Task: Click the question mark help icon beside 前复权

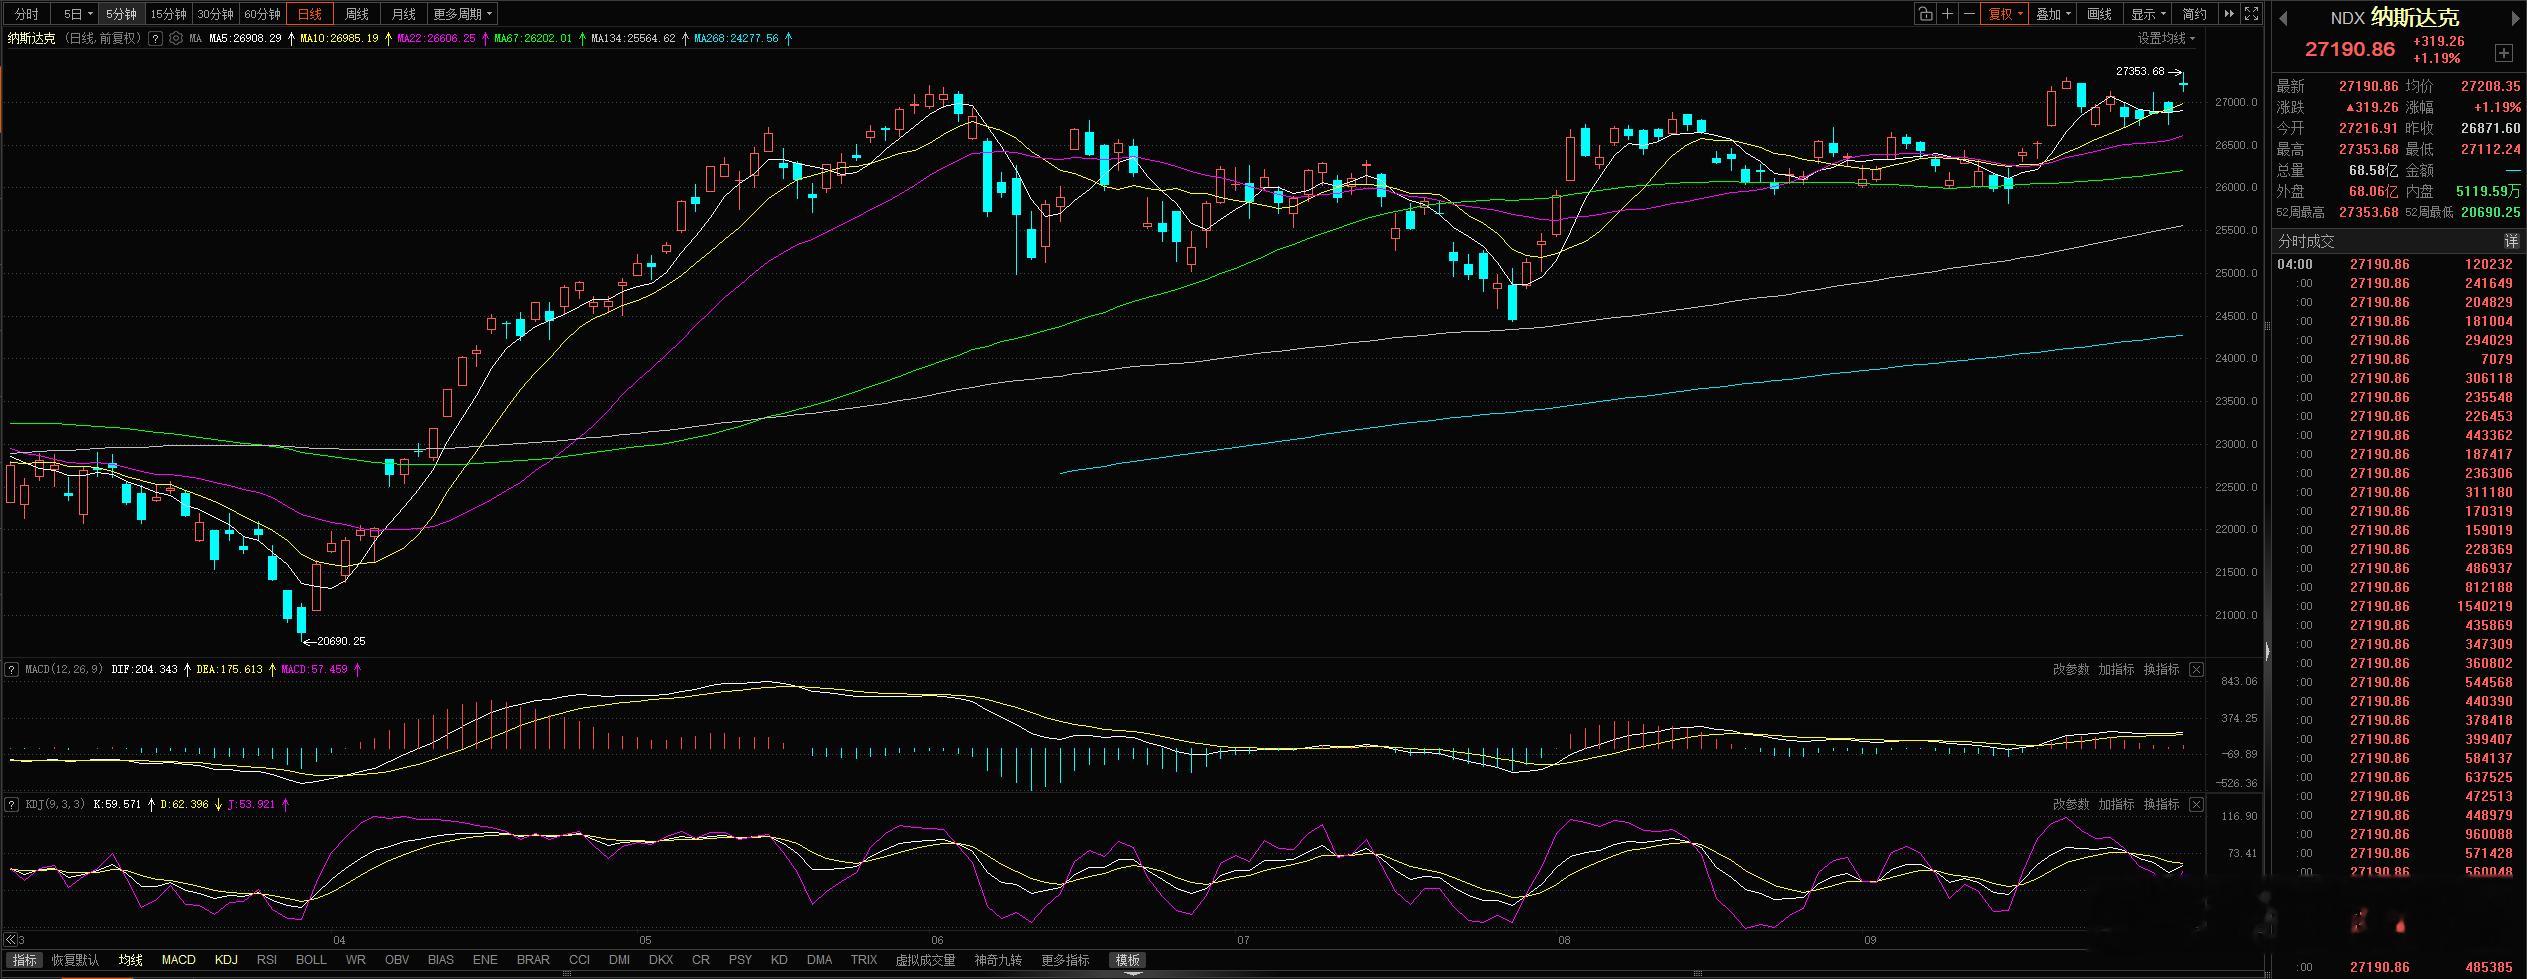Action: pos(155,38)
